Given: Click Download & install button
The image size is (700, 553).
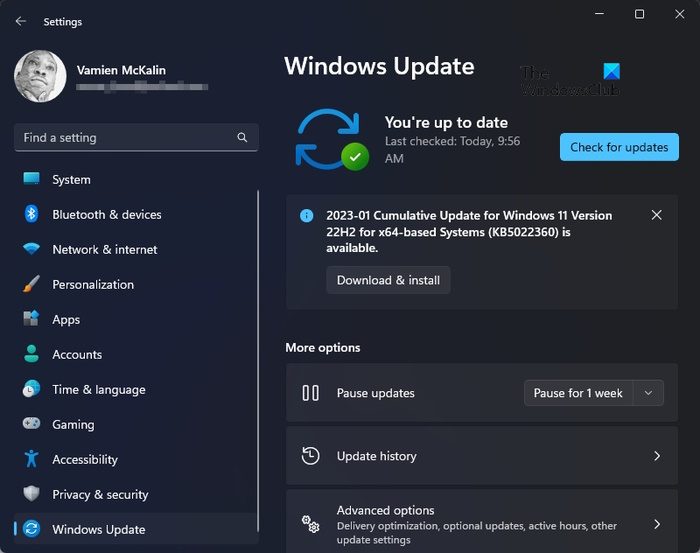Looking at the screenshot, I should tap(388, 280).
